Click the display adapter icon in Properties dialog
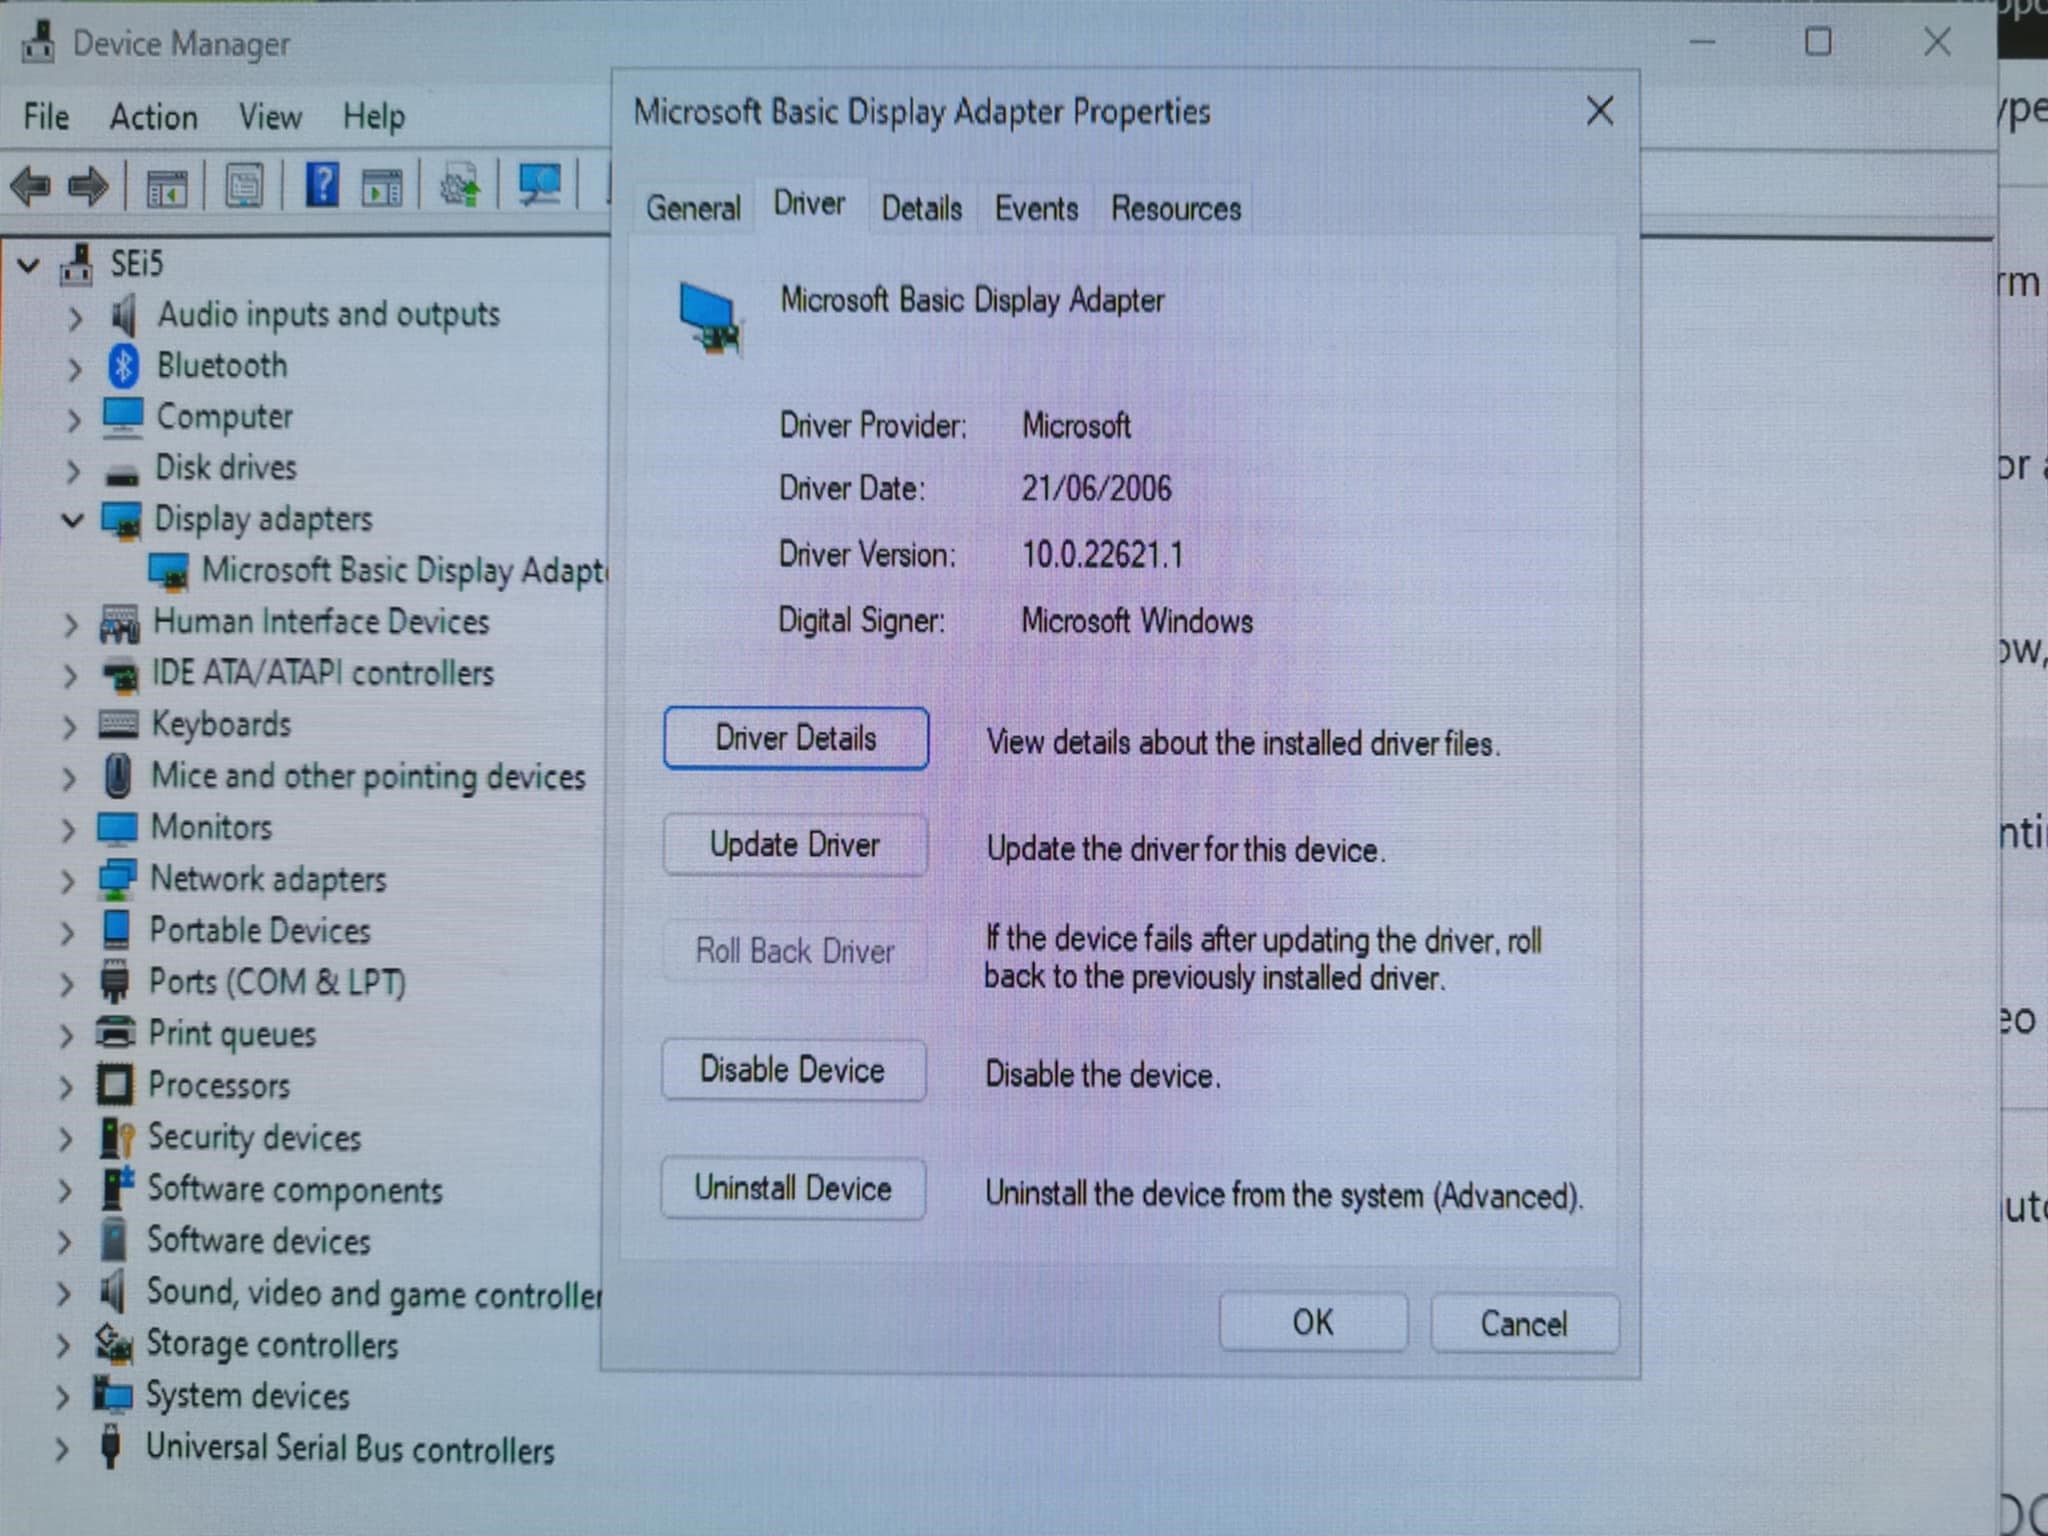 click(710, 319)
